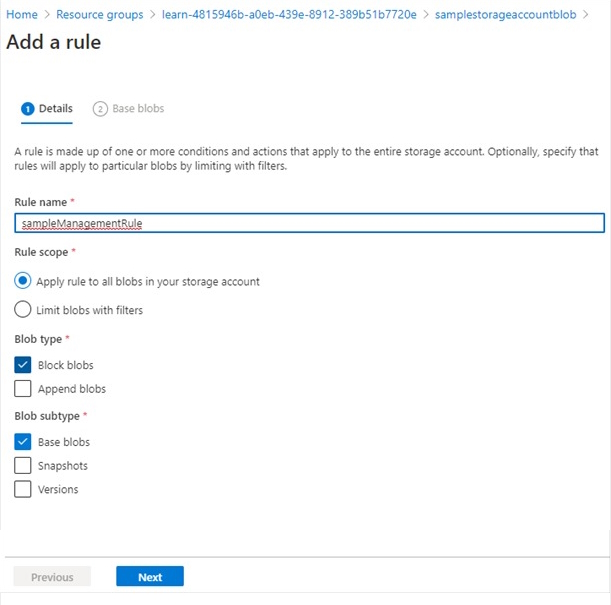The height and width of the screenshot is (605, 611).
Task: Go to samplestorageaccountblob breadcrumb
Action: [506, 15]
